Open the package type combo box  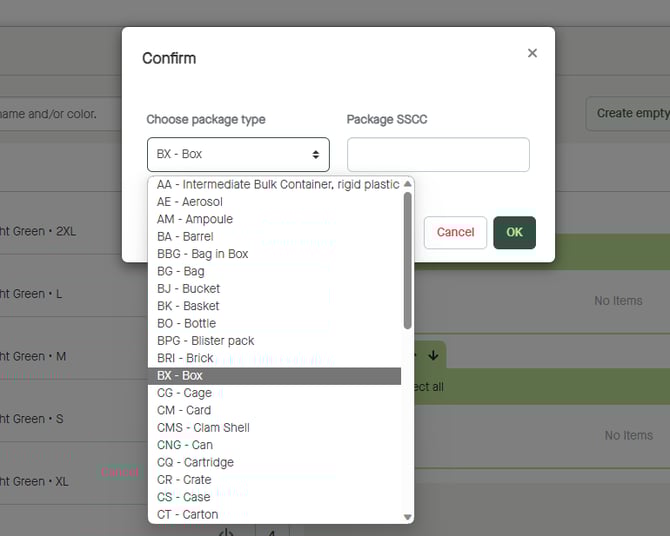click(x=238, y=155)
